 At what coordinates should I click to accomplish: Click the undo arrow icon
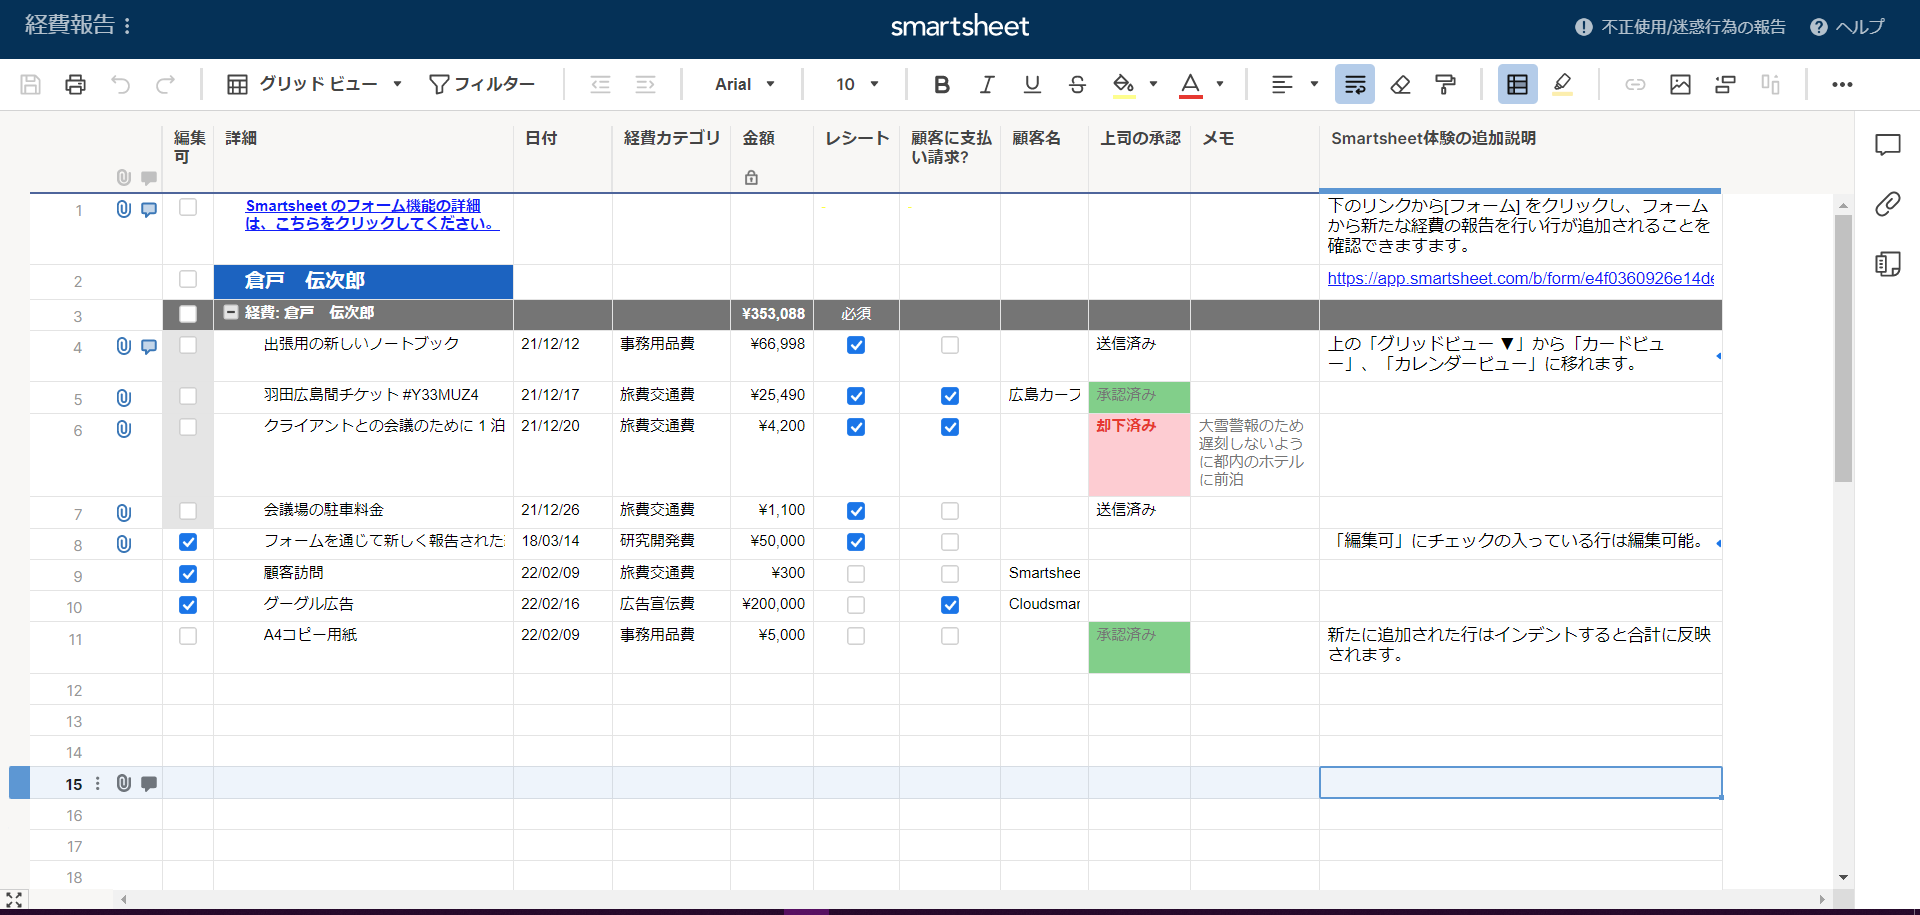point(121,84)
